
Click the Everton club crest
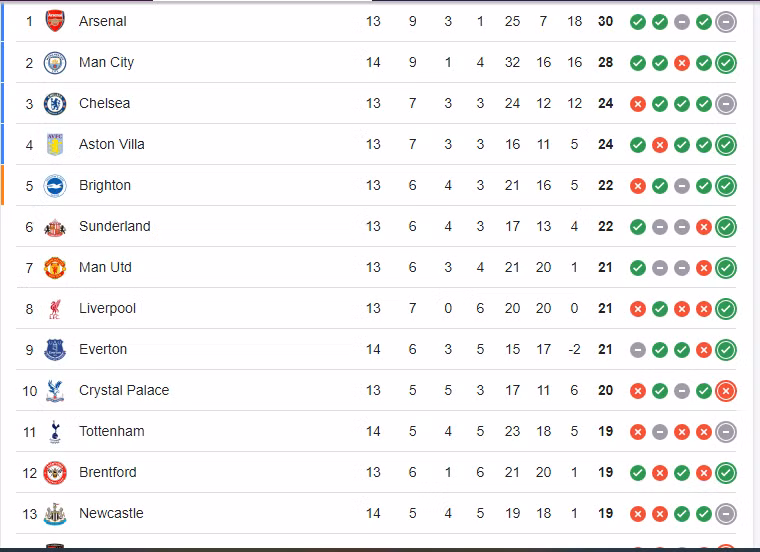click(x=55, y=349)
